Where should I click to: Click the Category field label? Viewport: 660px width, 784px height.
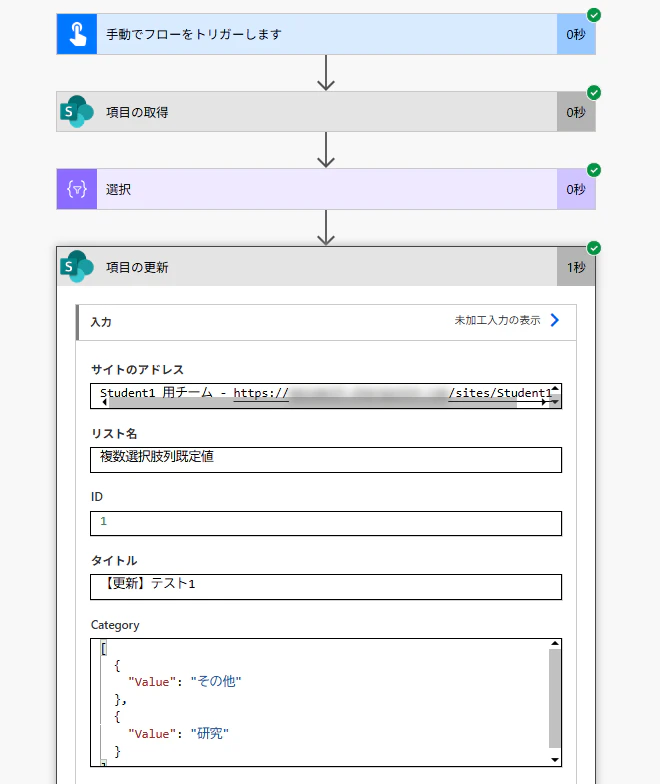click(x=115, y=625)
